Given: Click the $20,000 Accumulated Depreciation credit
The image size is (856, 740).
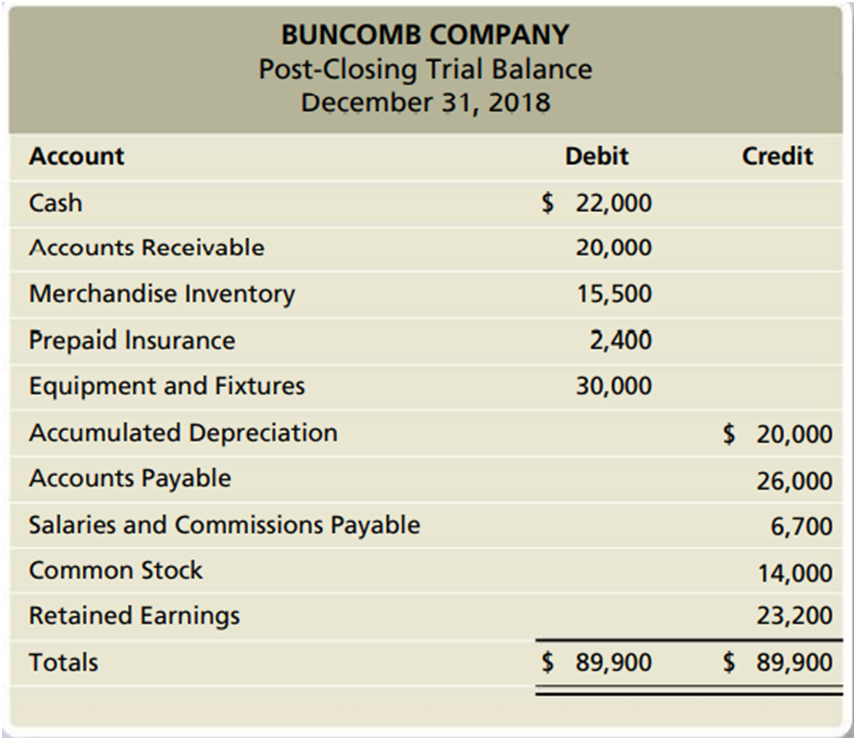Looking at the screenshot, I should pos(778,434).
